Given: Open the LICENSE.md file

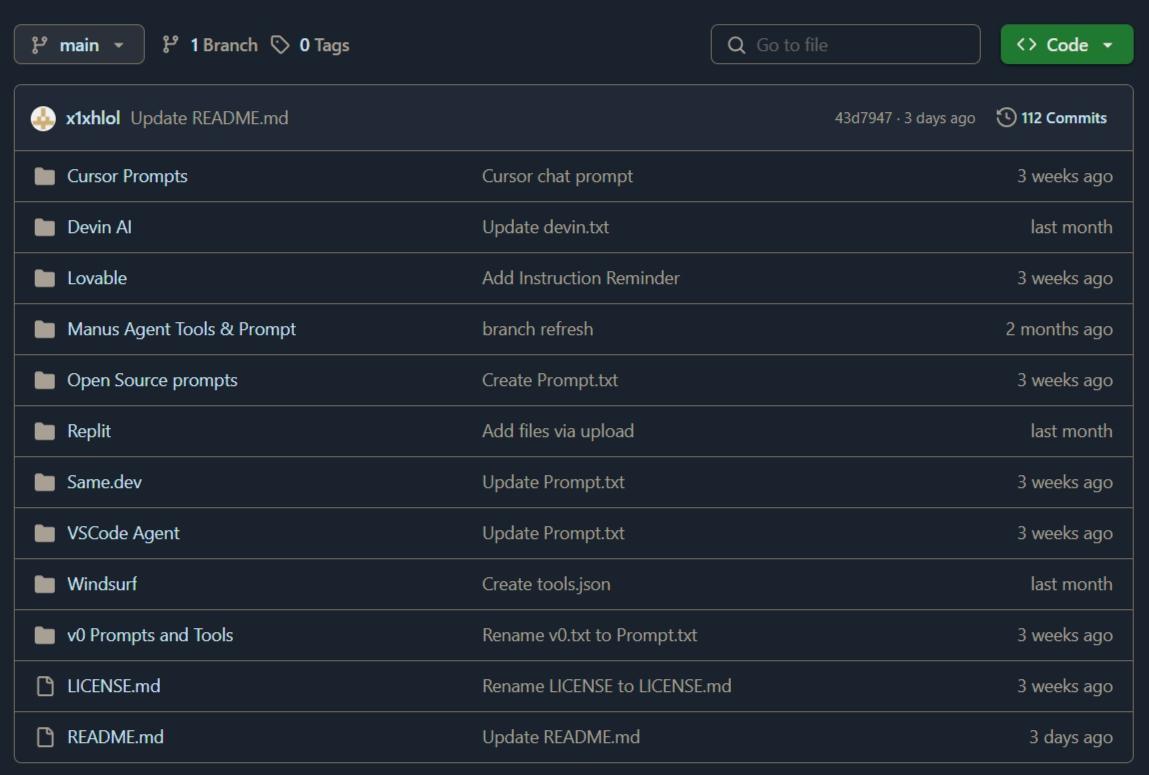Looking at the screenshot, I should click(x=114, y=686).
